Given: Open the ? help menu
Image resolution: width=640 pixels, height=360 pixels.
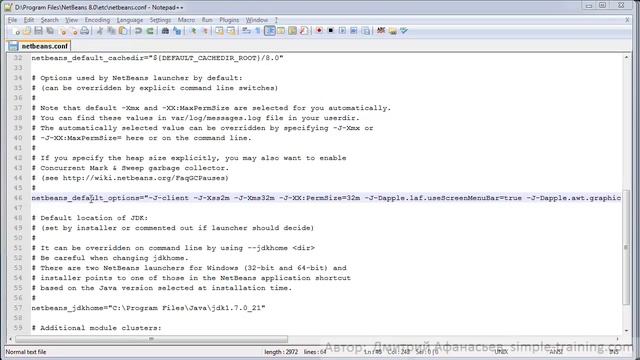Looking at the screenshot, I should (276, 20).
